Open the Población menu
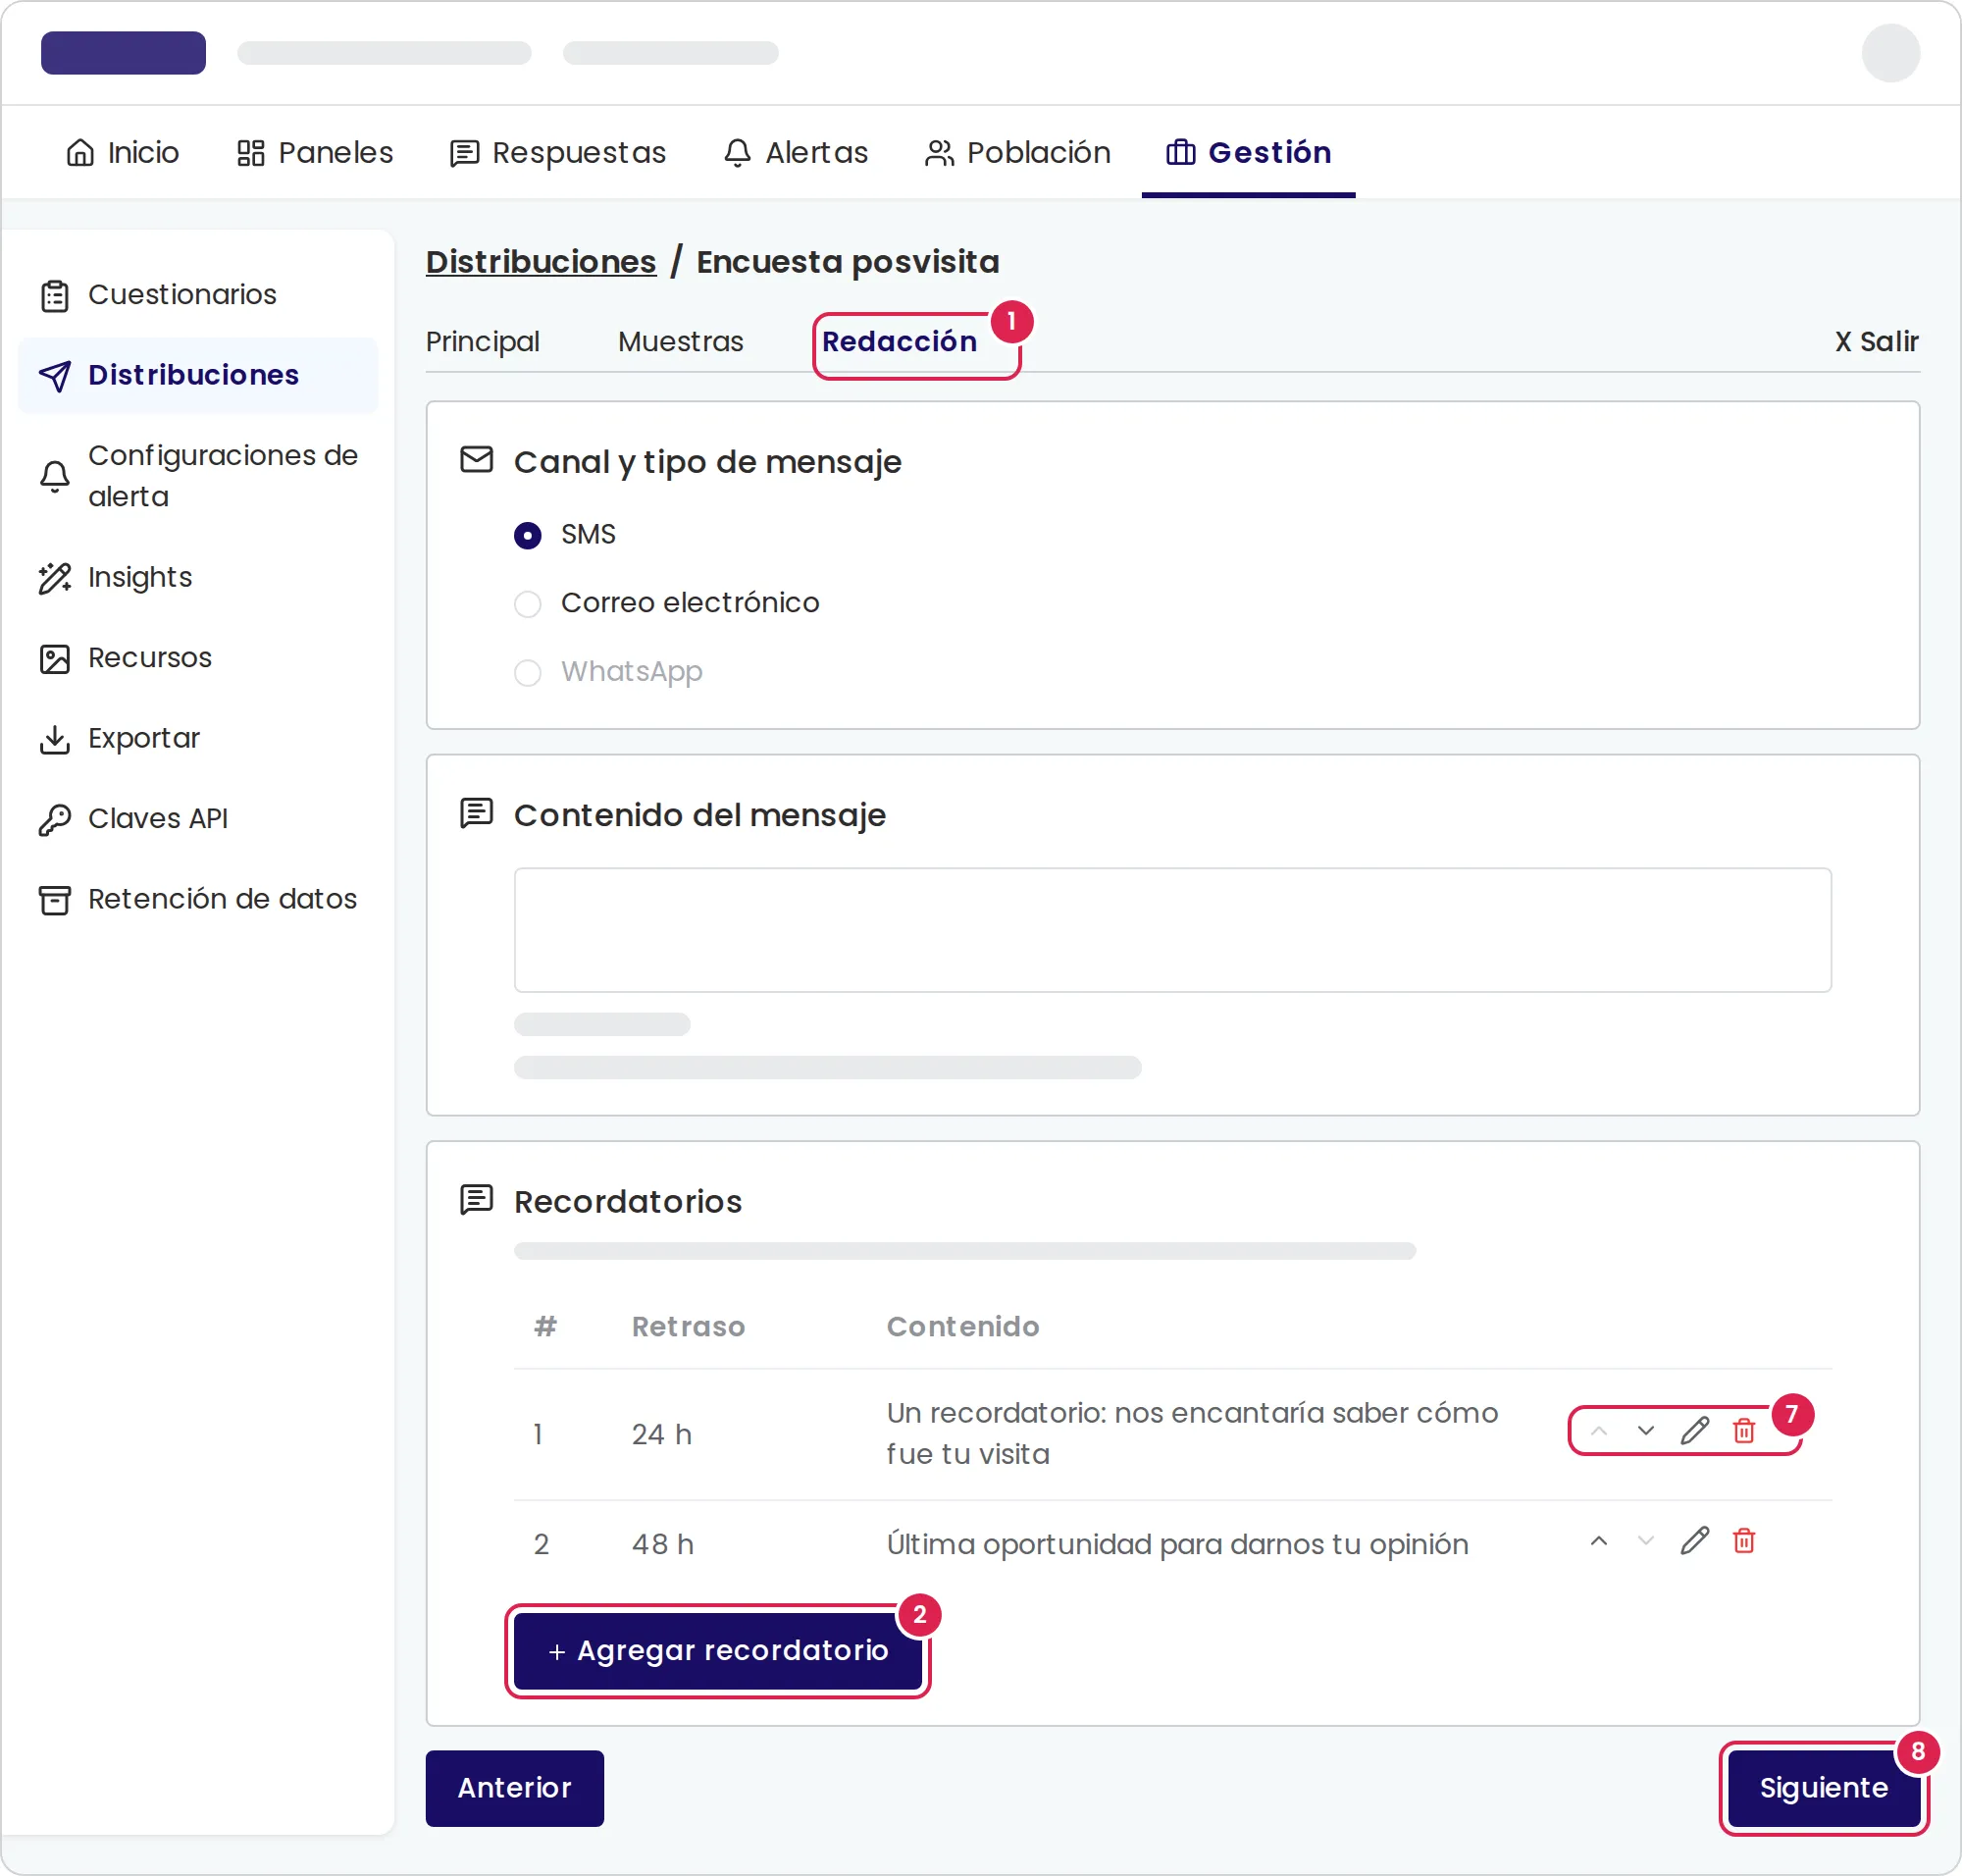This screenshot has height=1876, width=1962. [1018, 153]
